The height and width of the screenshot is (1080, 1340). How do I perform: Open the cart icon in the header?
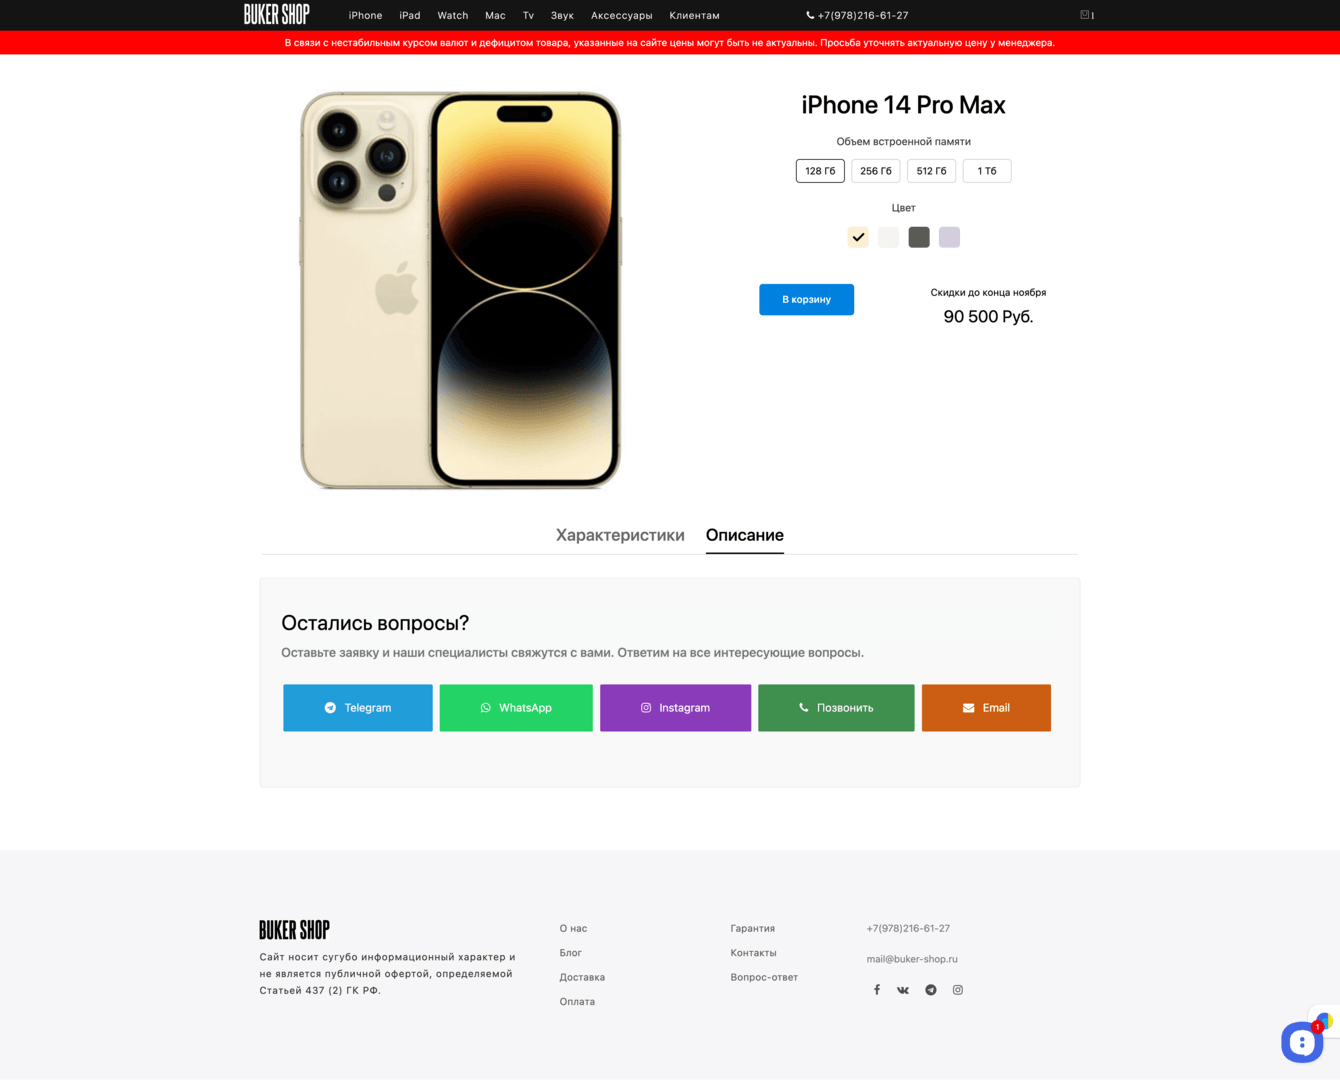coord(1085,15)
